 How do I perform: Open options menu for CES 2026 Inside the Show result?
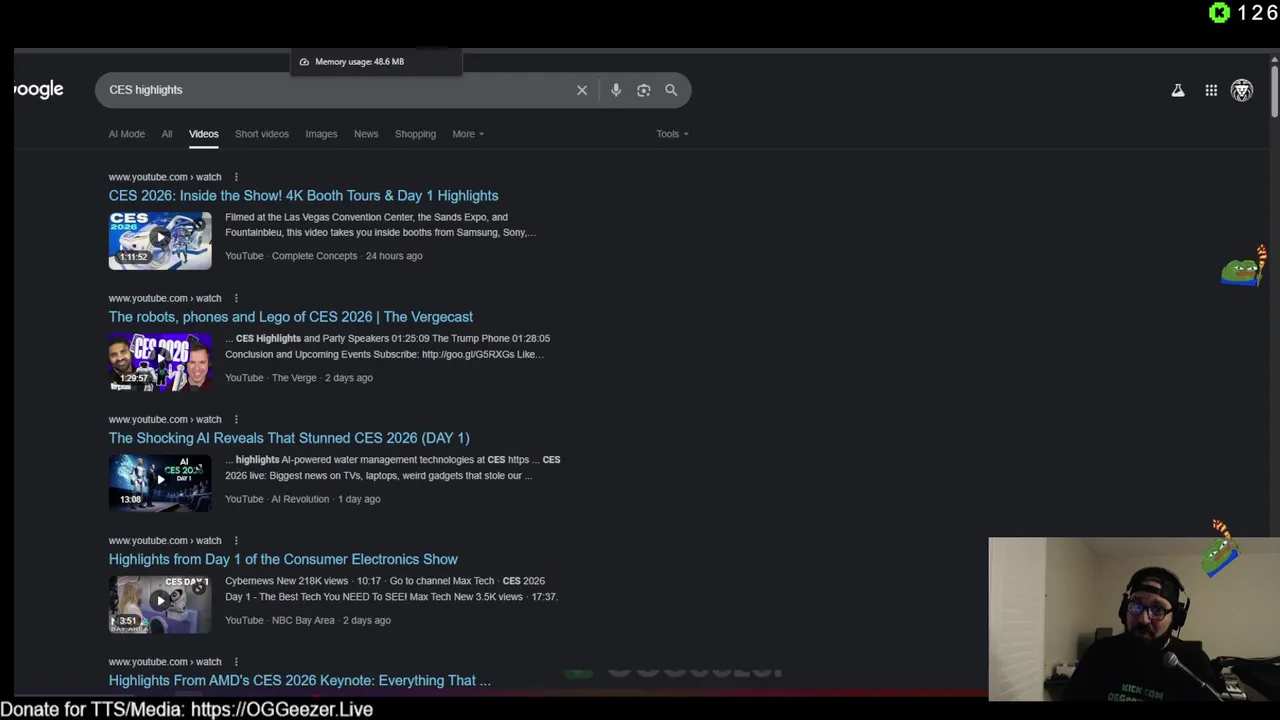[236, 177]
